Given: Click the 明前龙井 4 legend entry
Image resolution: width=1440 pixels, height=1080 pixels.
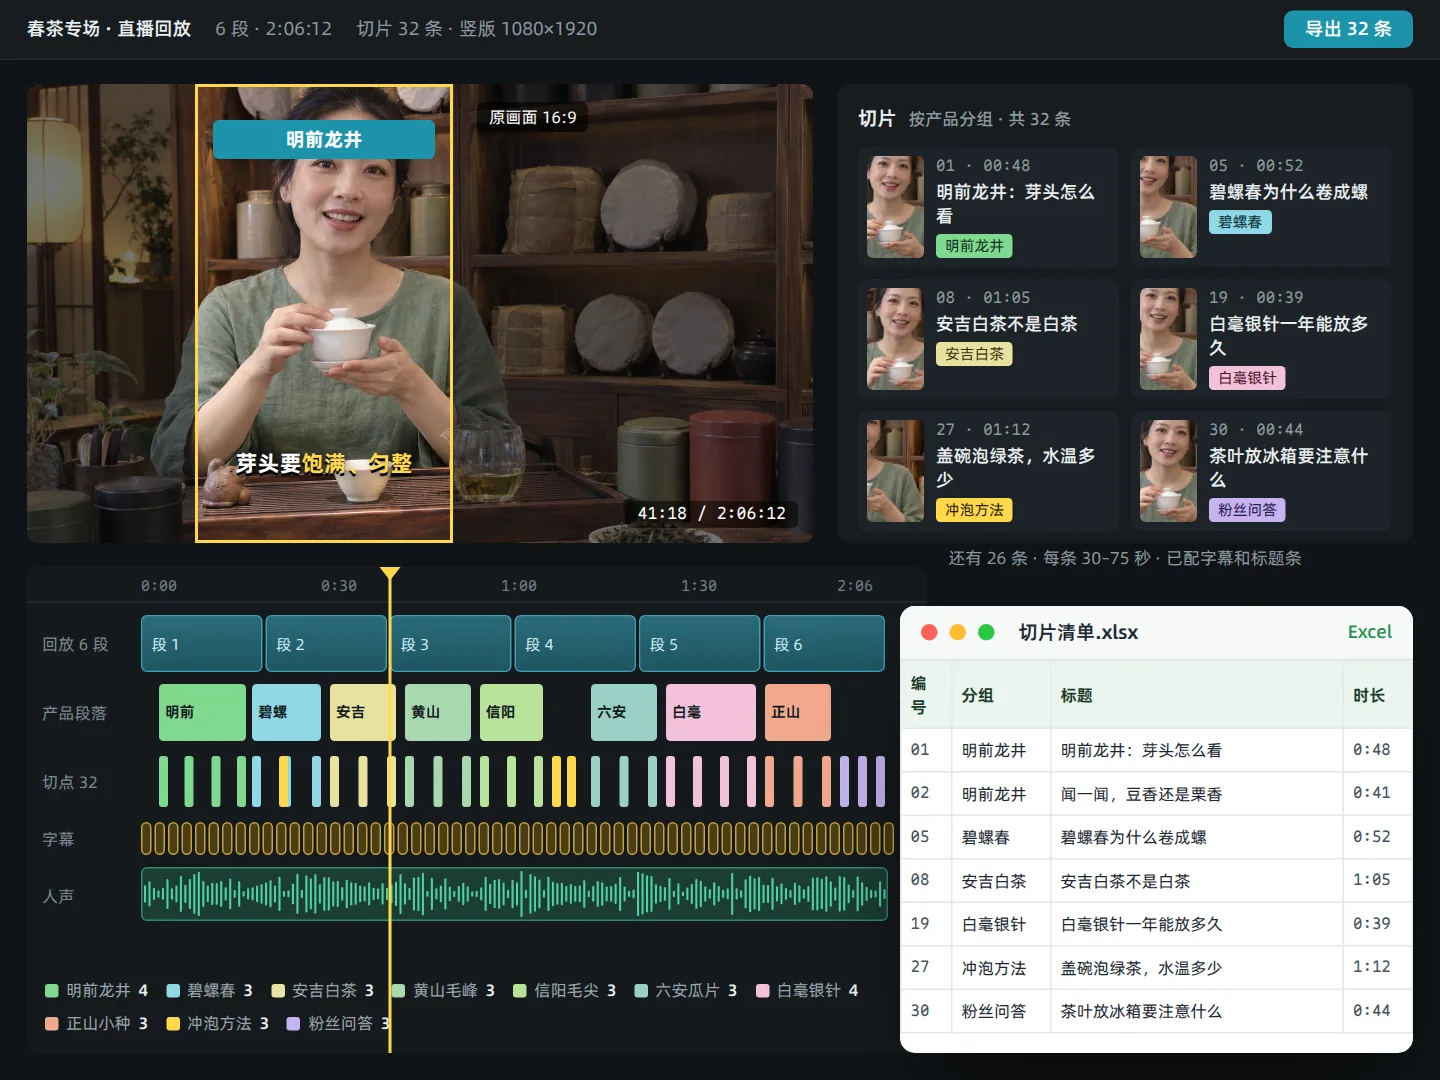Looking at the screenshot, I should coord(97,990).
